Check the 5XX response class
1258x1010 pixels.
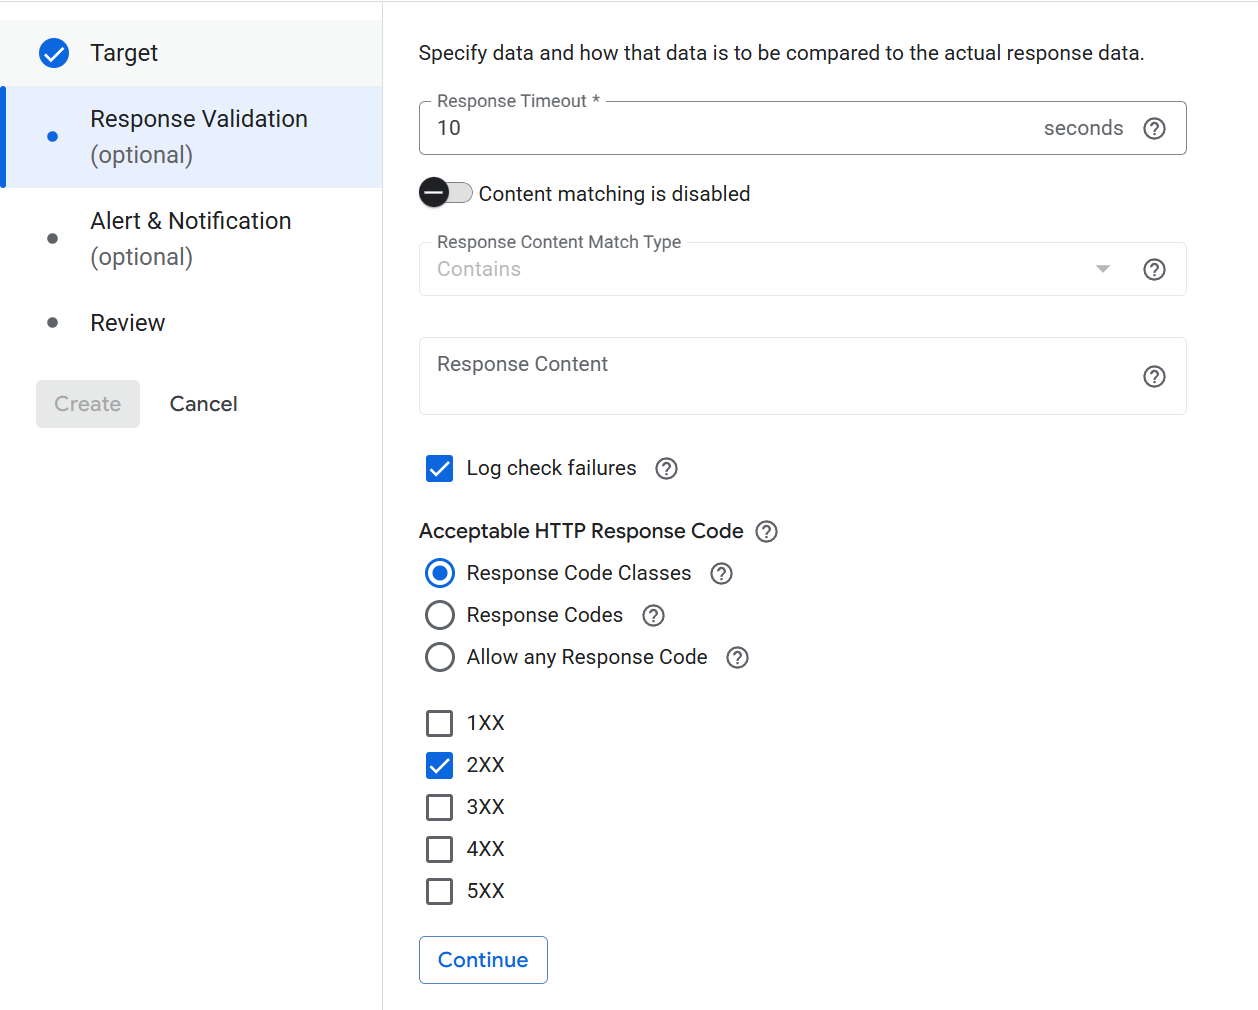[439, 891]
